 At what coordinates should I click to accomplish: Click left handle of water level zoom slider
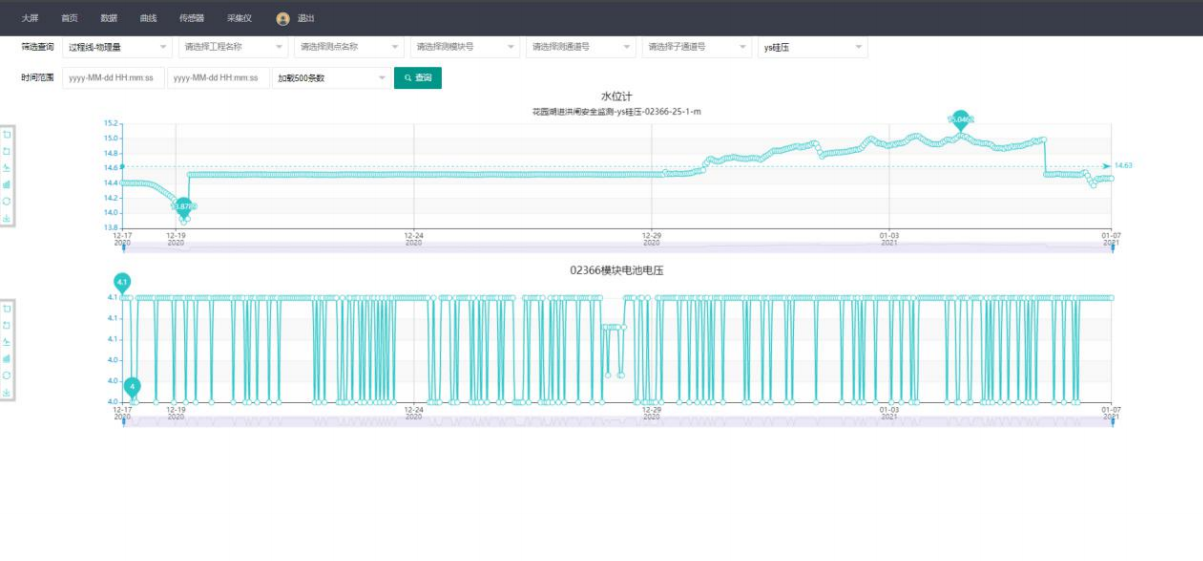point(123,247)
